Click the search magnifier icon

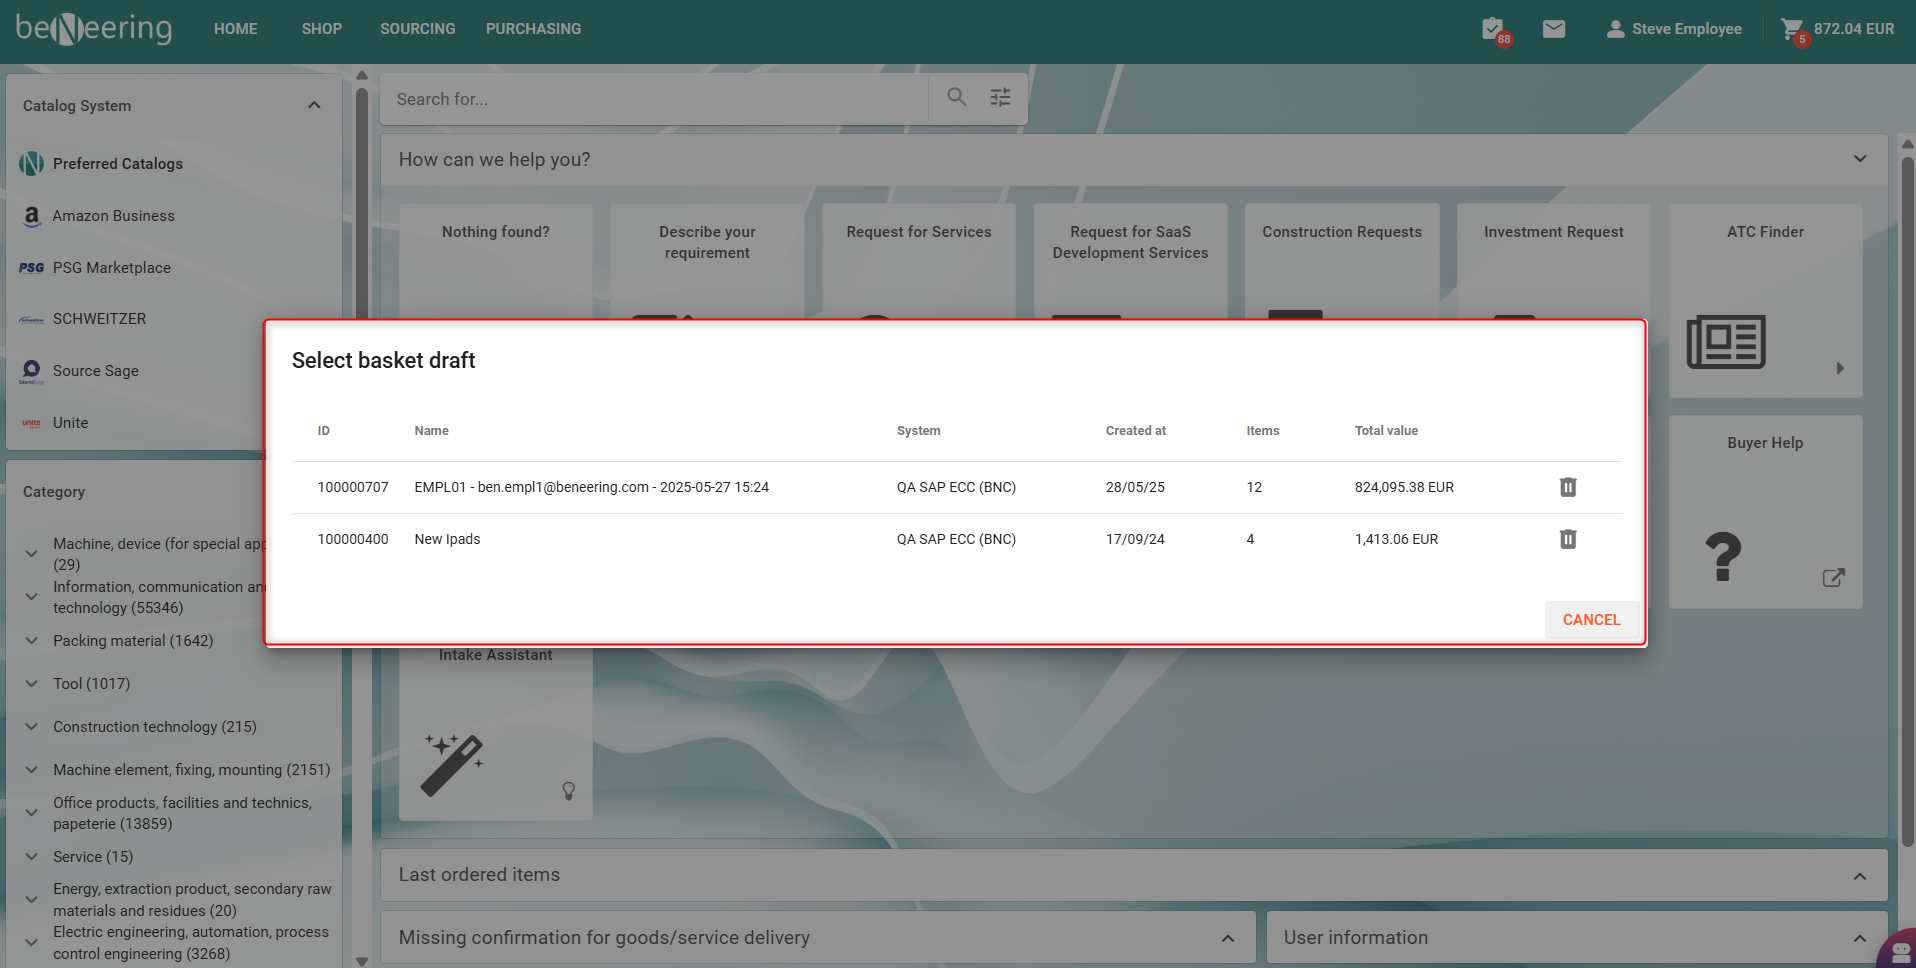[957, 97]
